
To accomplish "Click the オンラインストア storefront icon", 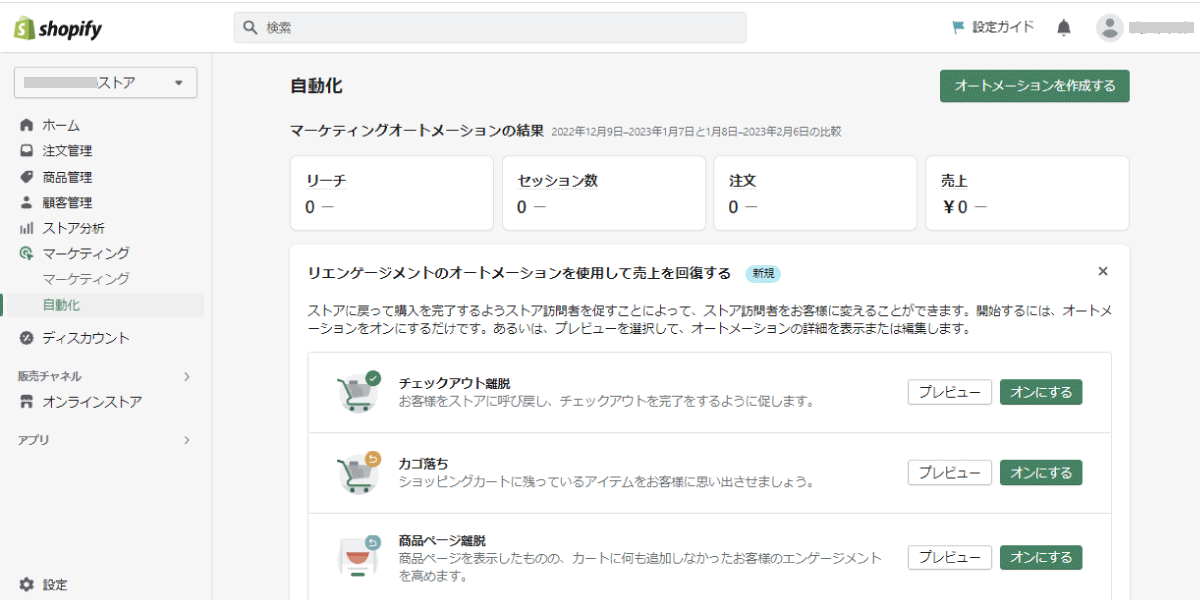I will (27, 402).
